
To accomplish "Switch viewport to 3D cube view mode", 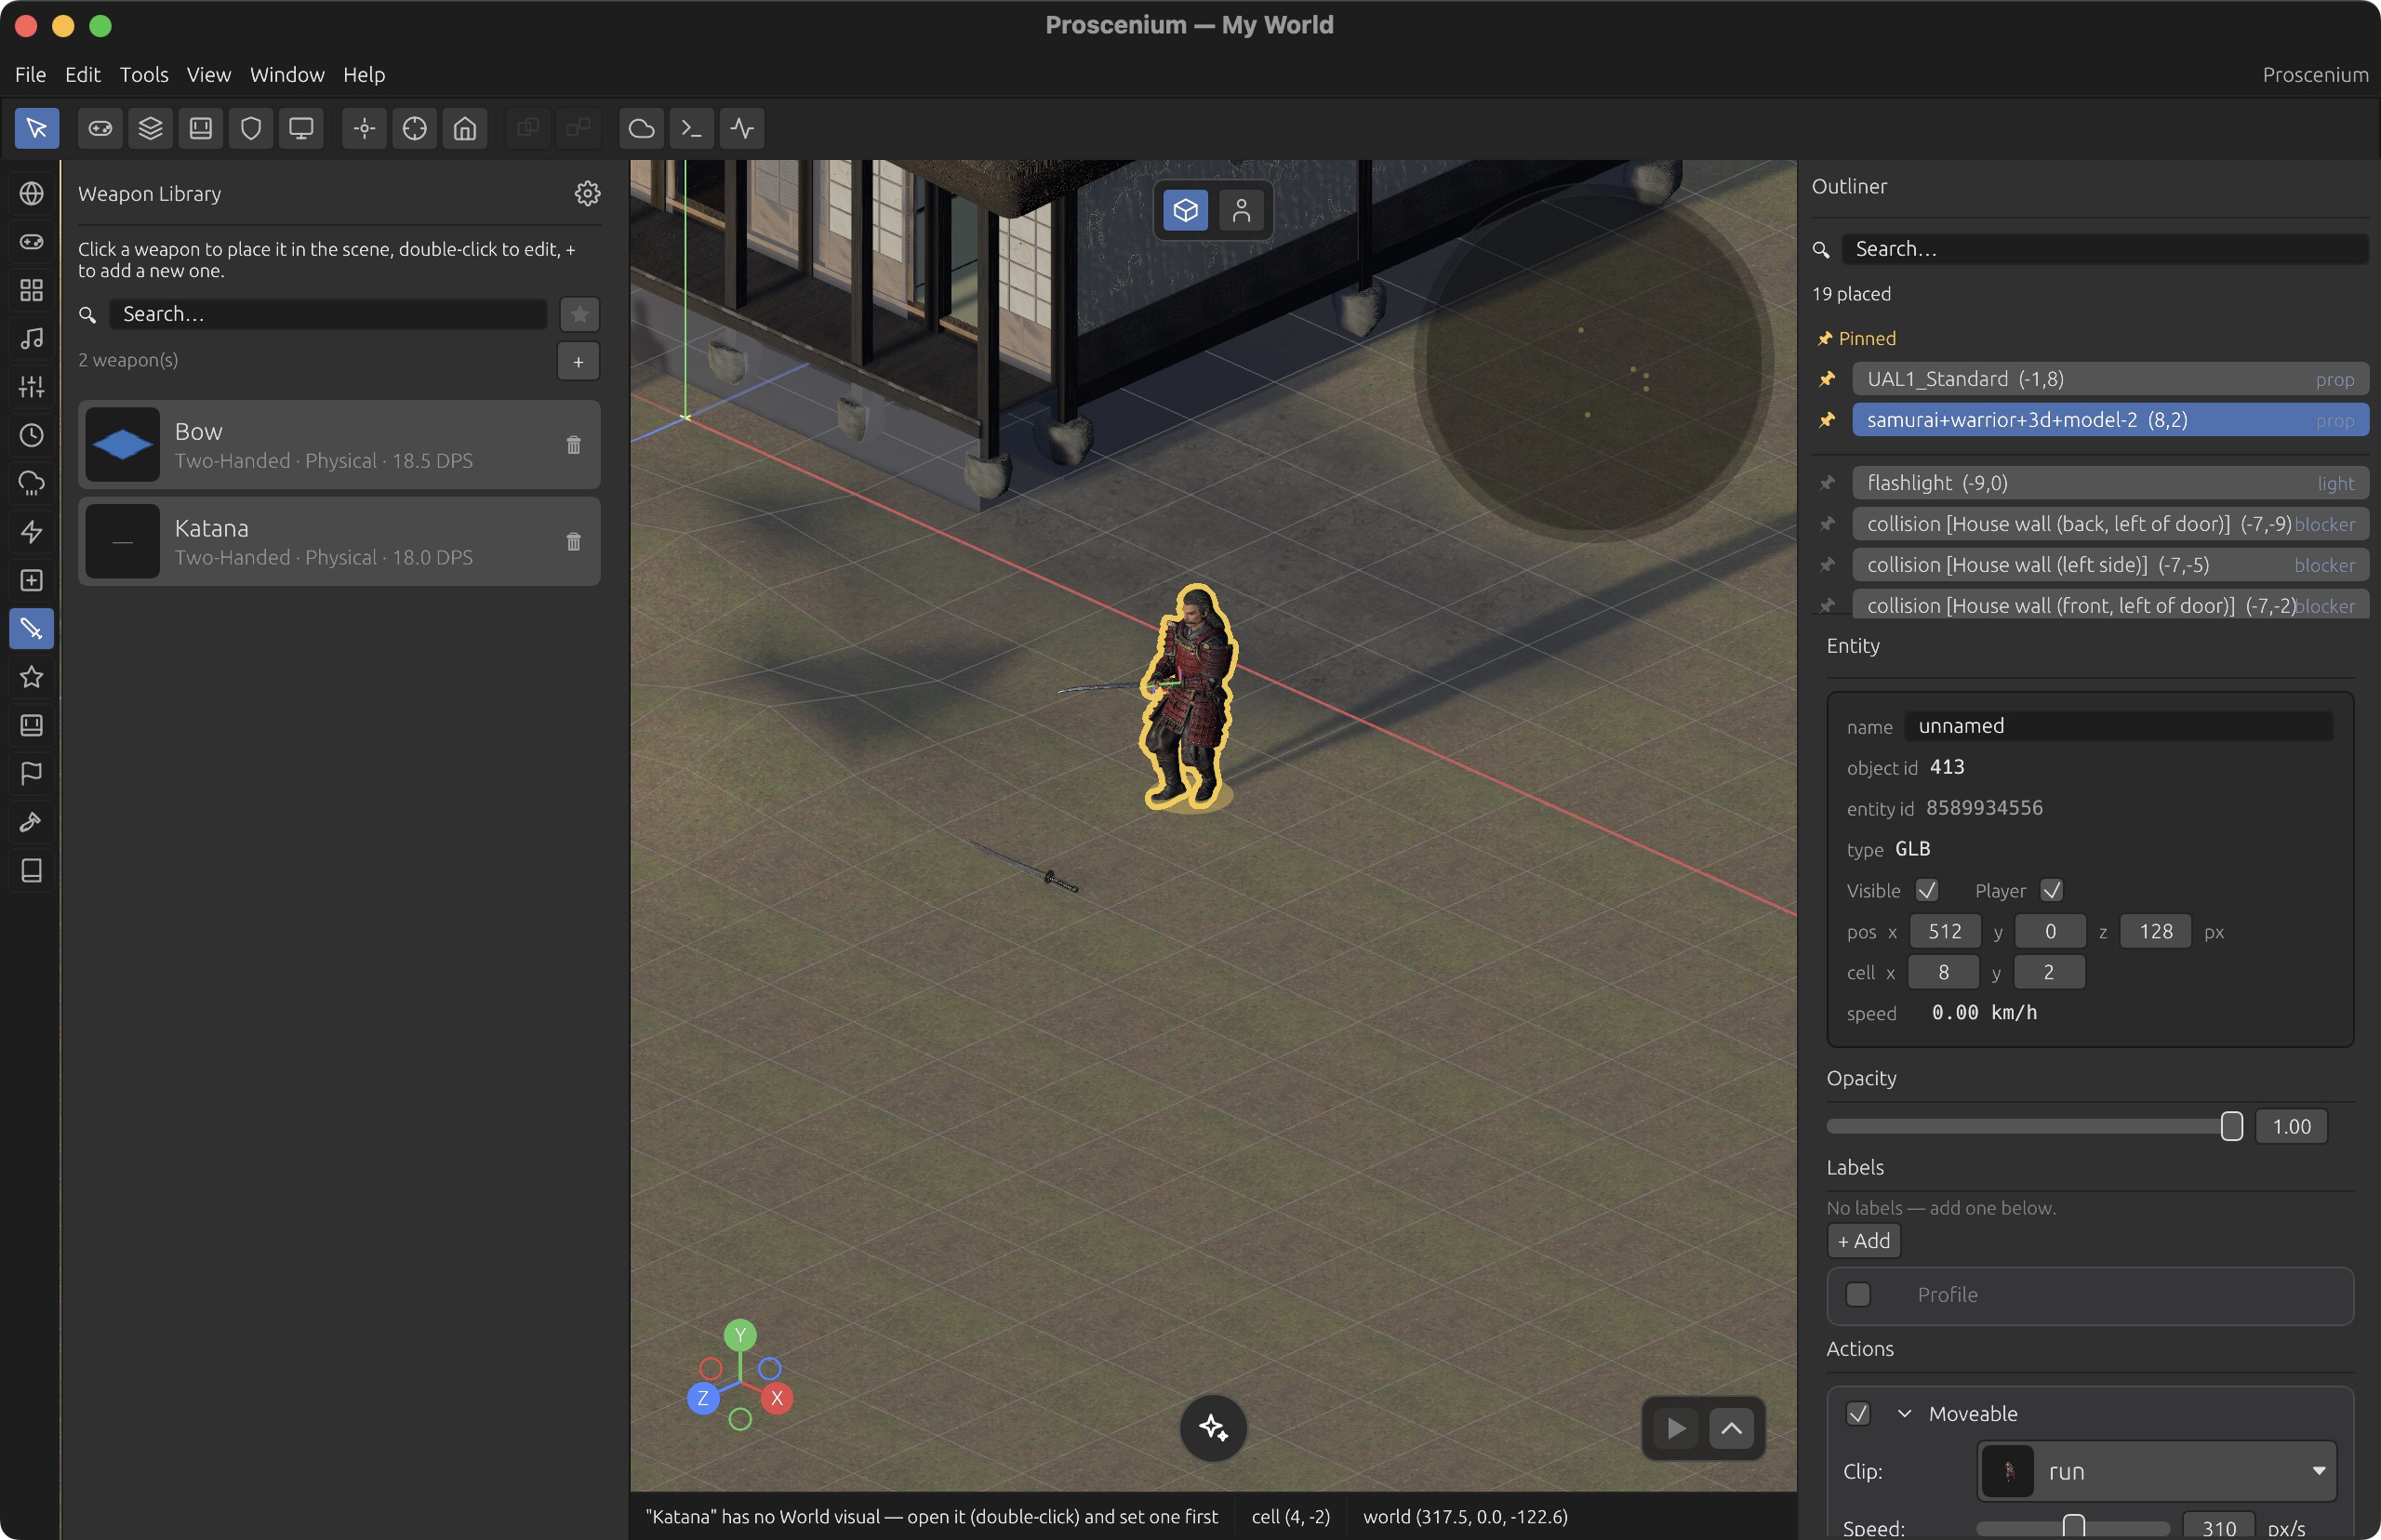I will click(1186, 210).
